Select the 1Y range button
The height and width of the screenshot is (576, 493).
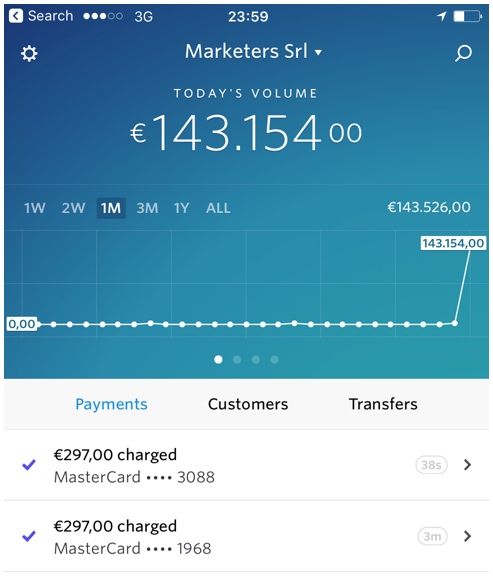181,208
